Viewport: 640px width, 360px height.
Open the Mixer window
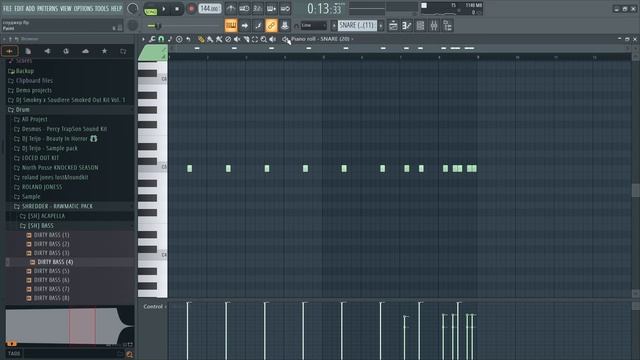pos(434,26)
